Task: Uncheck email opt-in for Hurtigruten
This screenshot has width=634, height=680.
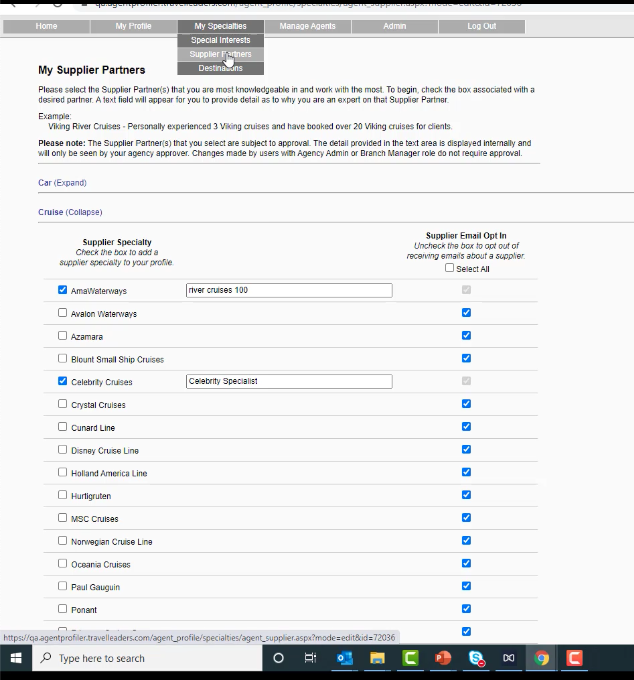Action: click(x=466, y=495)
